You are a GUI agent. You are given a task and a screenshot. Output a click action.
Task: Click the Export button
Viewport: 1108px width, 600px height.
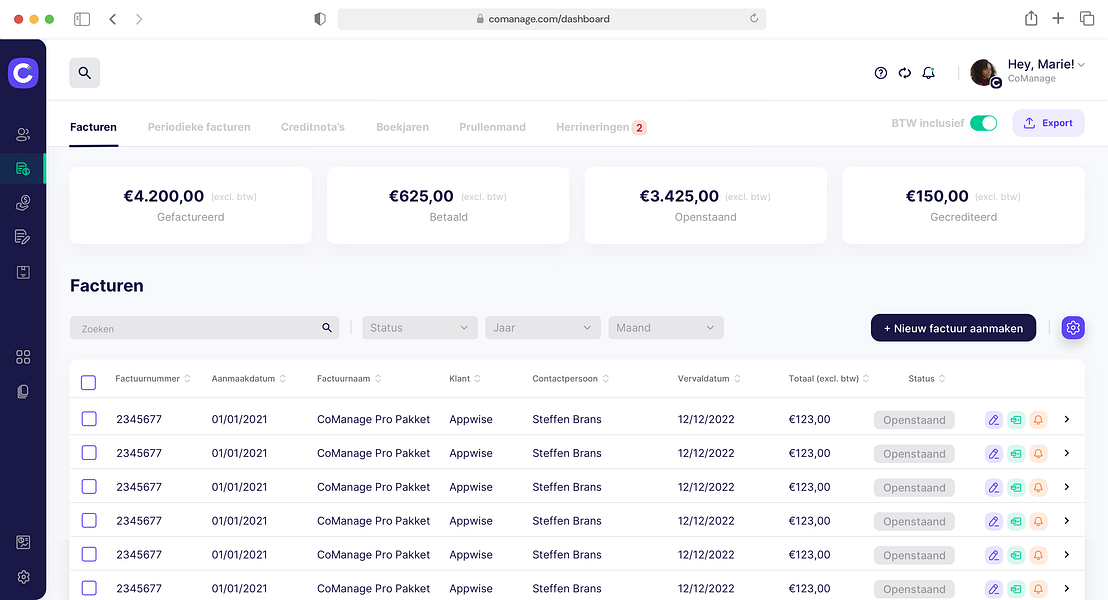[x=1049, y=123]
